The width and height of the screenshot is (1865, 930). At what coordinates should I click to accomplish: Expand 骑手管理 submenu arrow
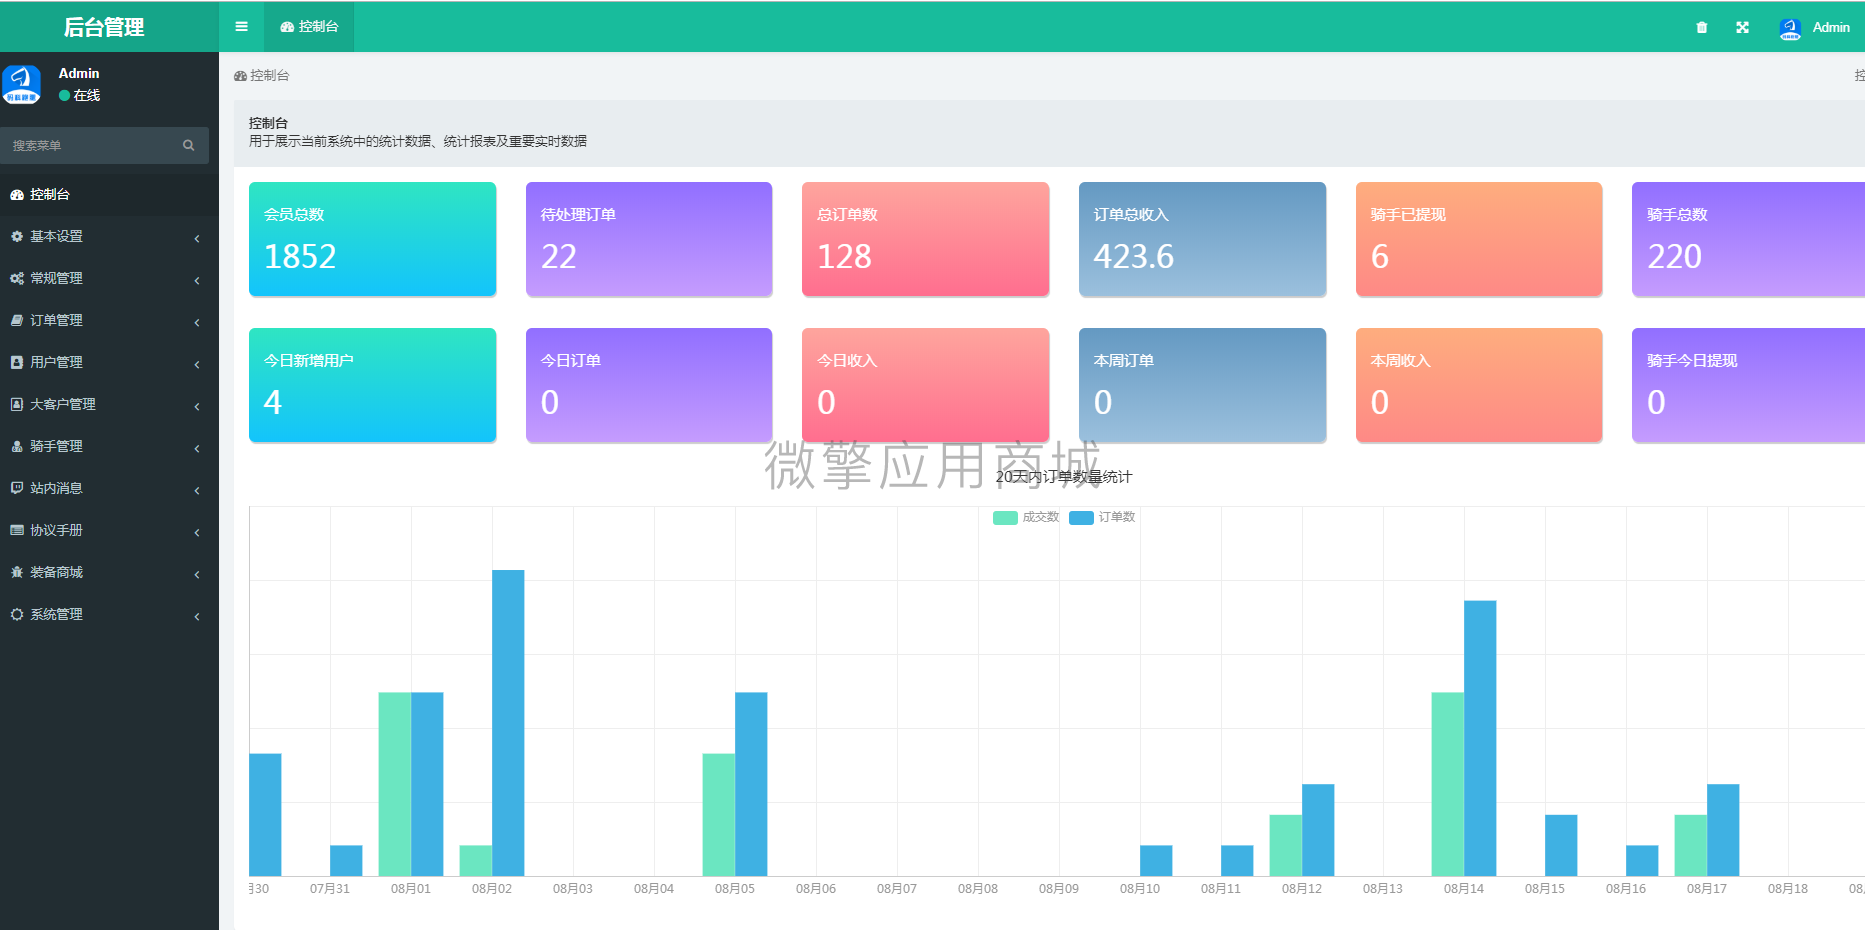[197, 448]
